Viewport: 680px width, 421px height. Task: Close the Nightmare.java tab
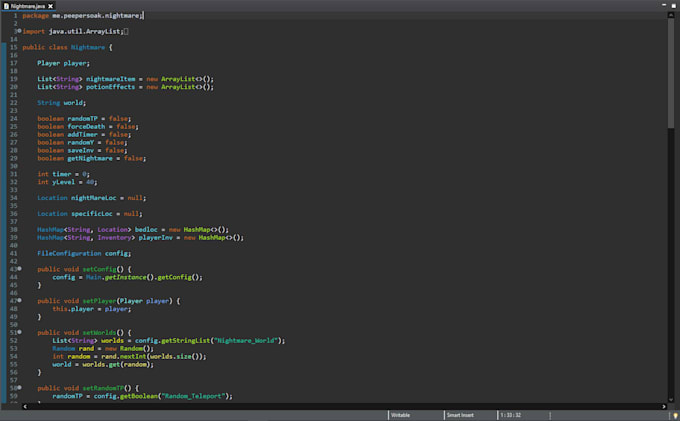click(x=50, y=6)
